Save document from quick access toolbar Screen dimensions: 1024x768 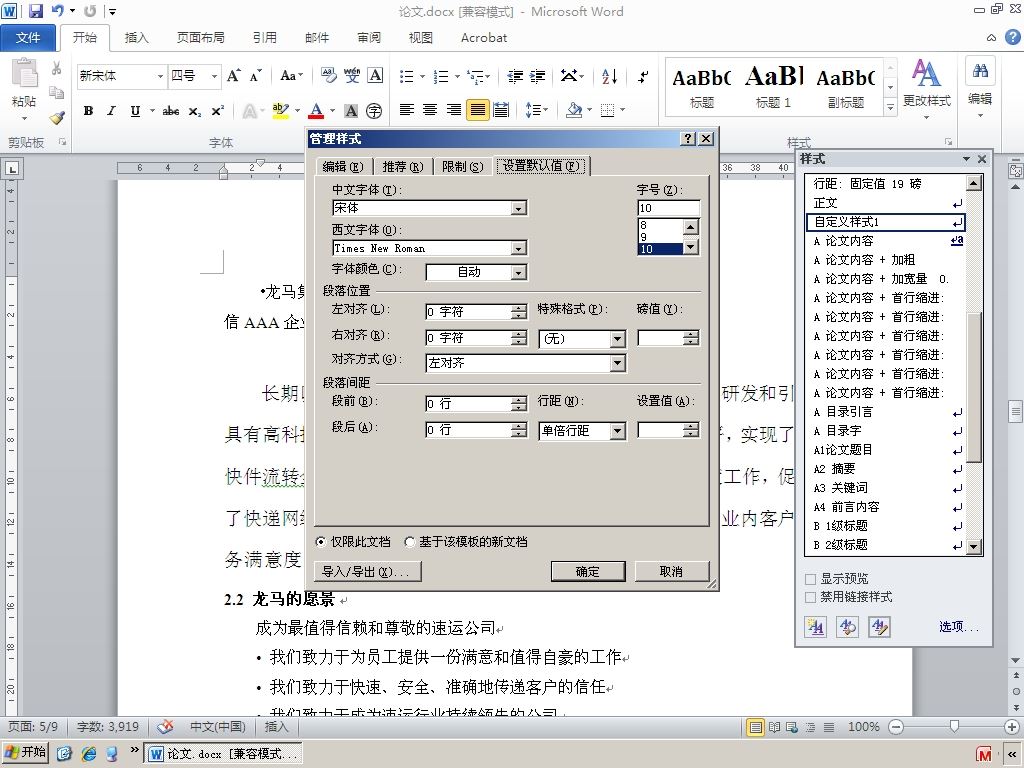(x=35, y=11)
